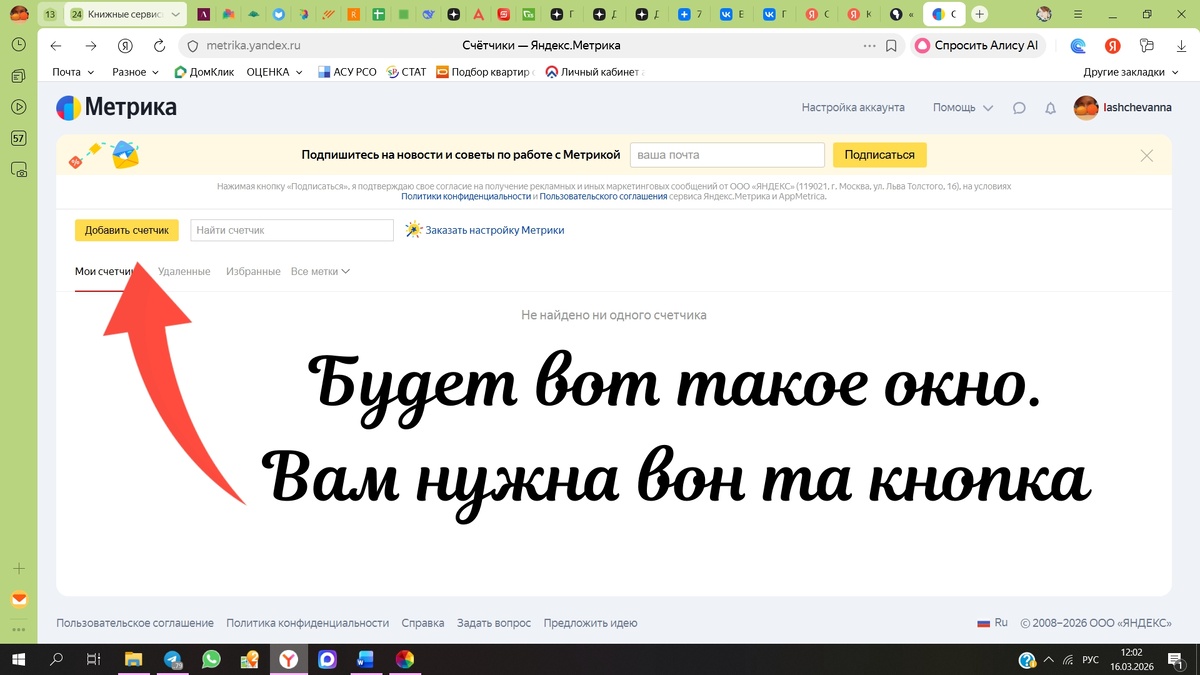Select the Избранные counters tab
This screenshot has height=675, width=1200.
[253, 270]
